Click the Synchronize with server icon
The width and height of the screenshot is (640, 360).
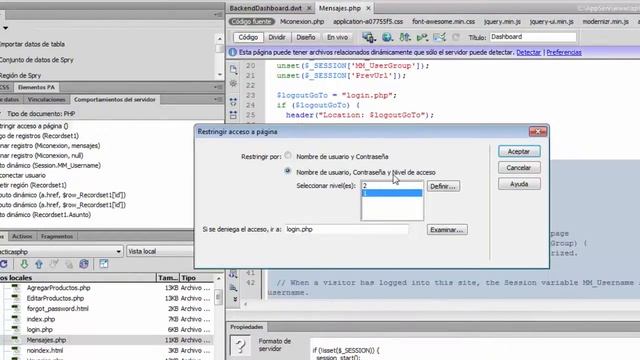84,264
